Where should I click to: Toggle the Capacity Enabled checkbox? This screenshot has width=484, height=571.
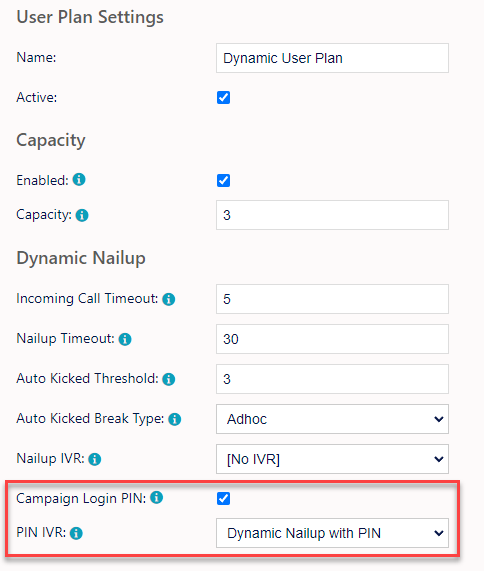[223, 180]
